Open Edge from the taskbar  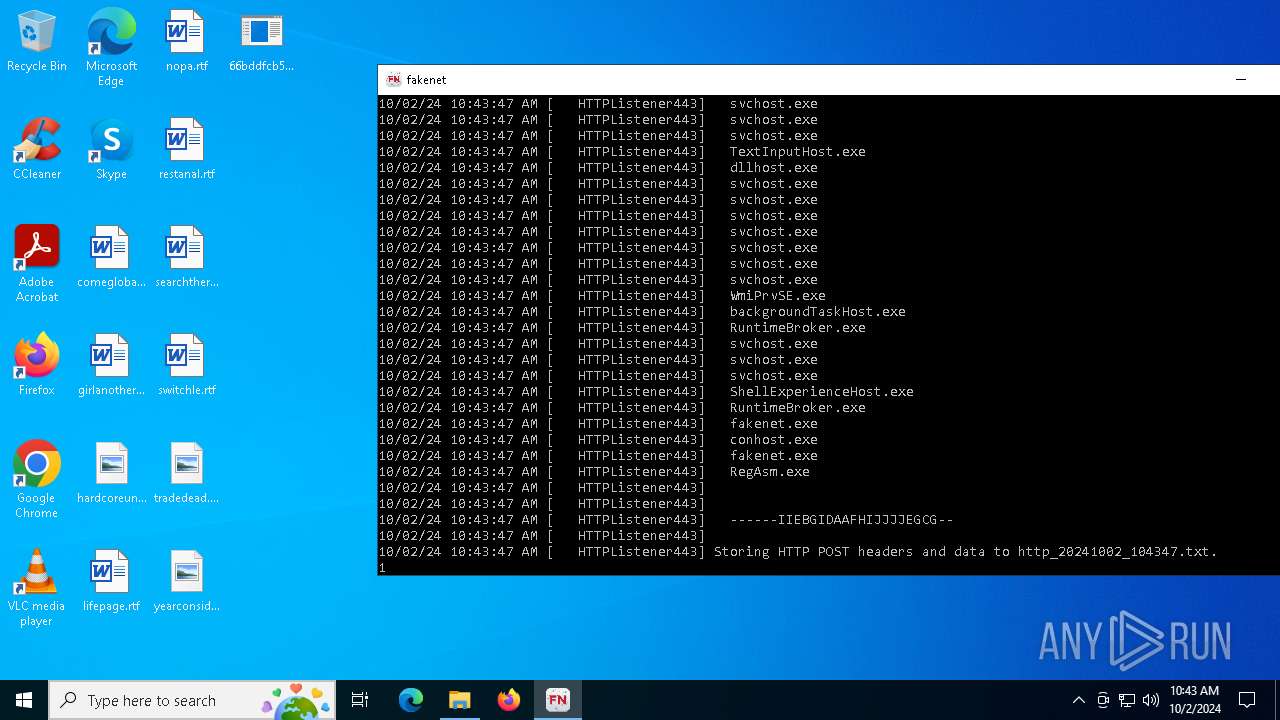click(411, 700)
